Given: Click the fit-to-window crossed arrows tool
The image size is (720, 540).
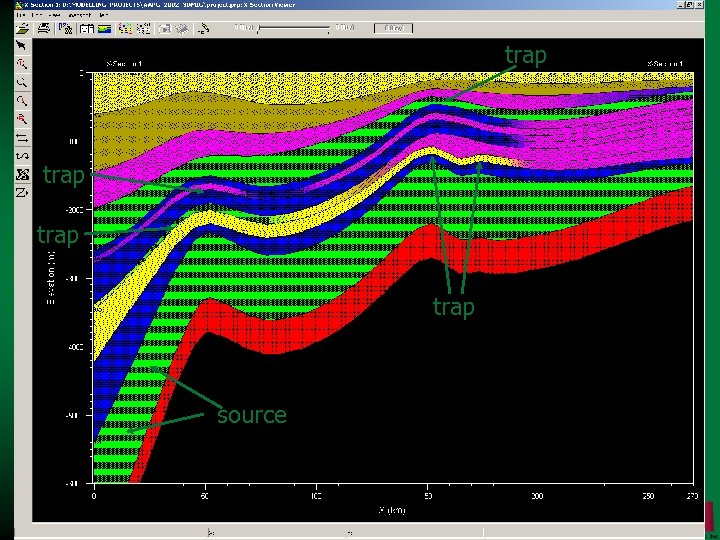Looking at the screenshot, I should pyautogui.click(x=22, y=174).
